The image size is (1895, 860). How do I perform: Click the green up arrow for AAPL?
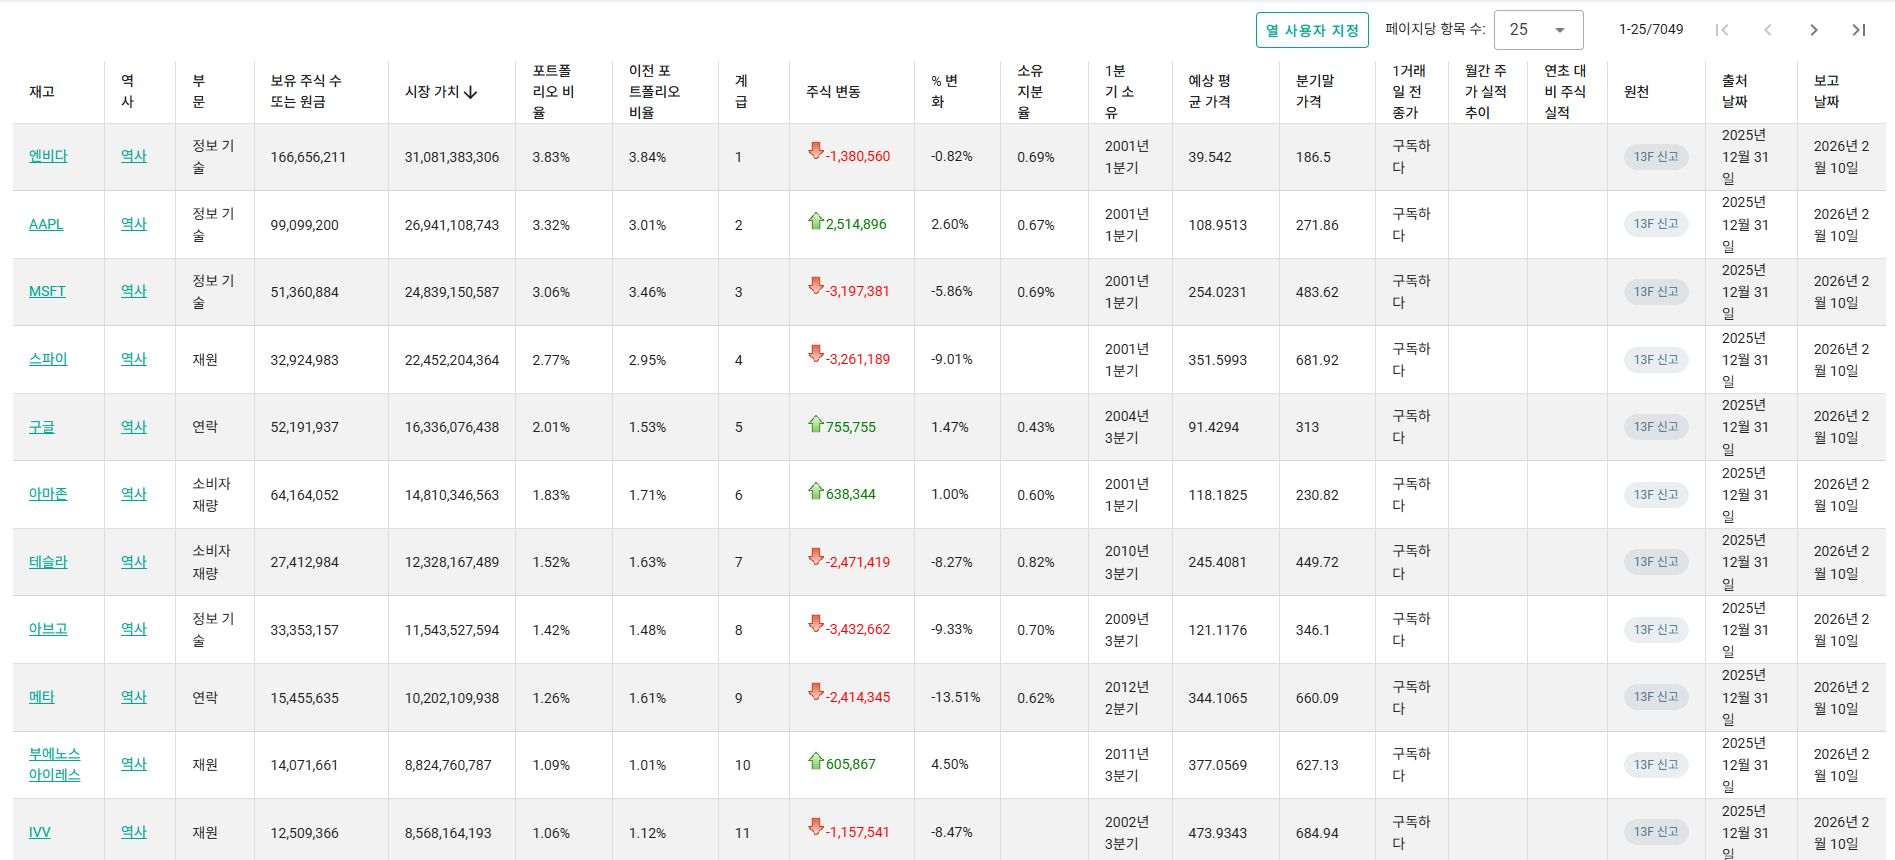point(816,221)
